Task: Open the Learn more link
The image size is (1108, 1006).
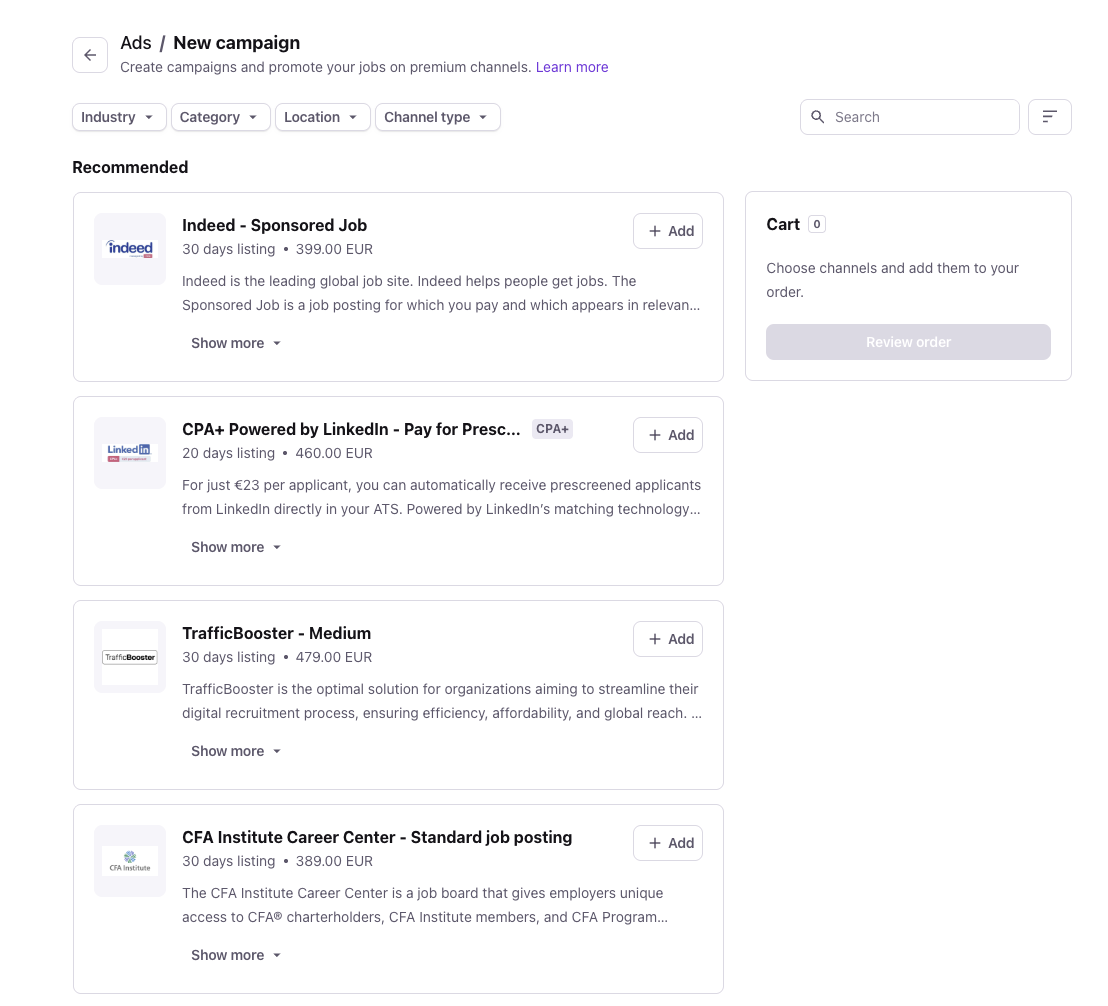Action: click(x=572, y=67)
